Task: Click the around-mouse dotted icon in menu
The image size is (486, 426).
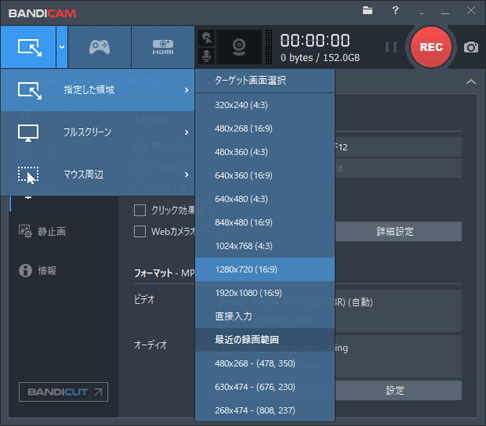Action: click(x=28, y=175)
